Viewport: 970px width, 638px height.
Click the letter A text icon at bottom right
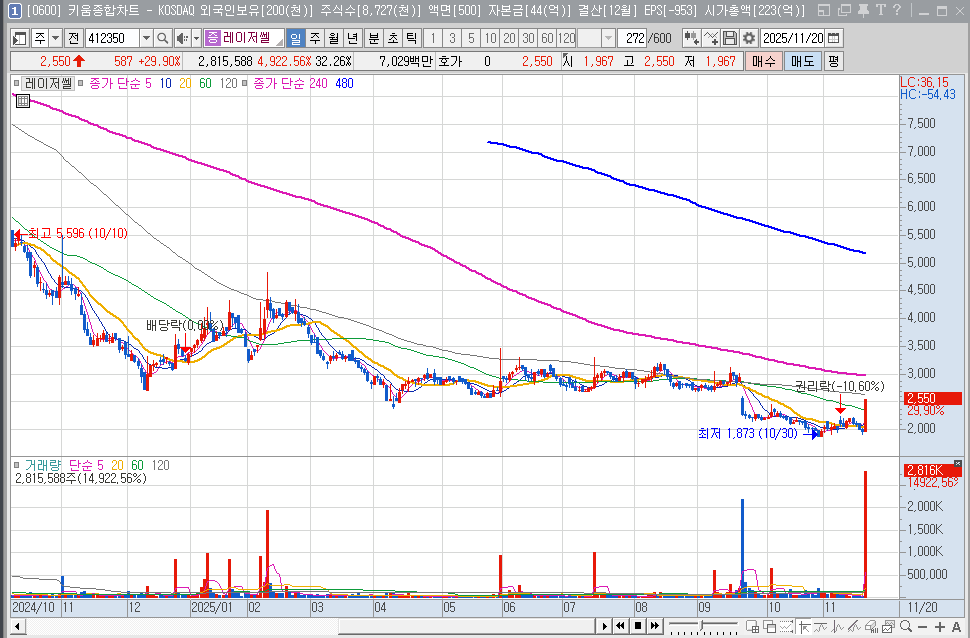pyautogui.click(x=956, y=627)
